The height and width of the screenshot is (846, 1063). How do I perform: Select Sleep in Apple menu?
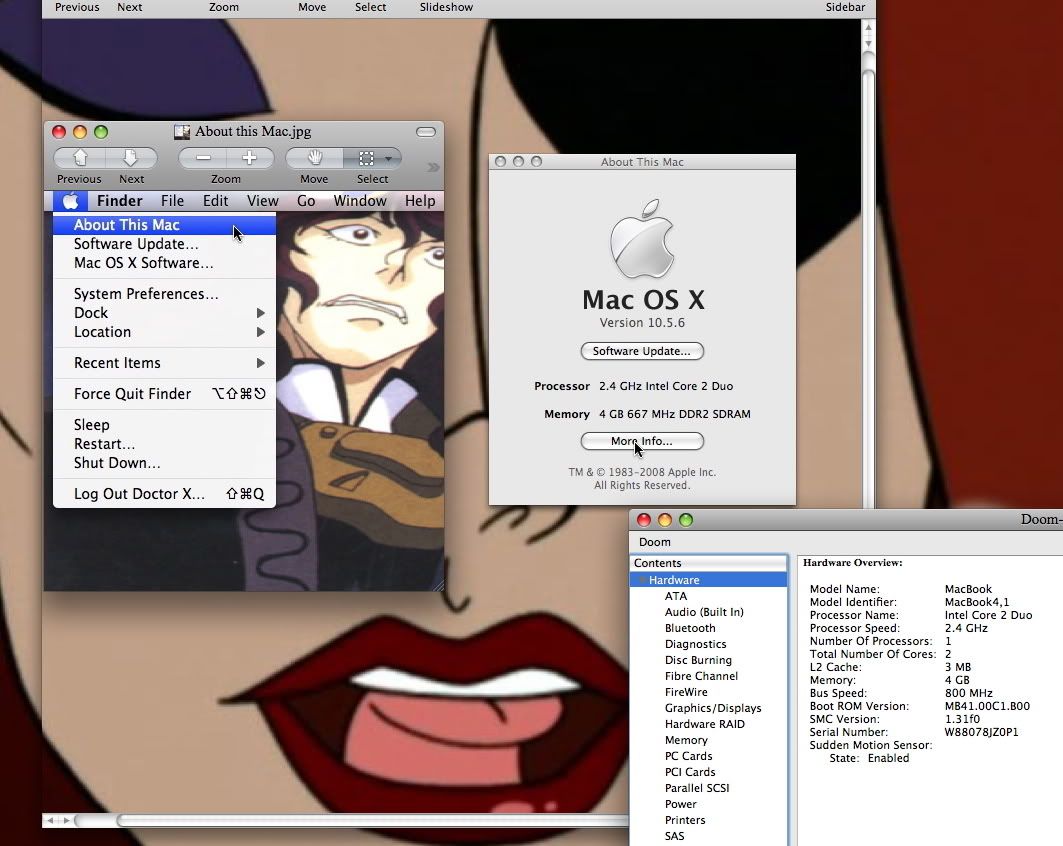point(164,424)
